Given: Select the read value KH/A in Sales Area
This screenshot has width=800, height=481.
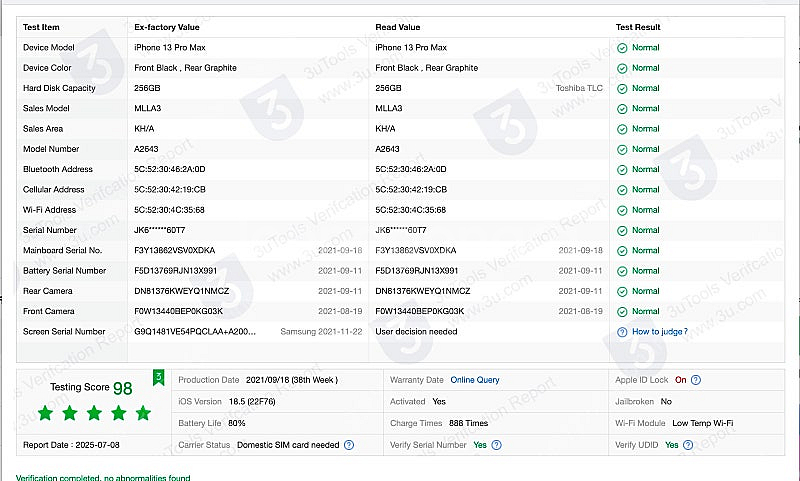Looking at the screenshot, I should pos(385,129).
